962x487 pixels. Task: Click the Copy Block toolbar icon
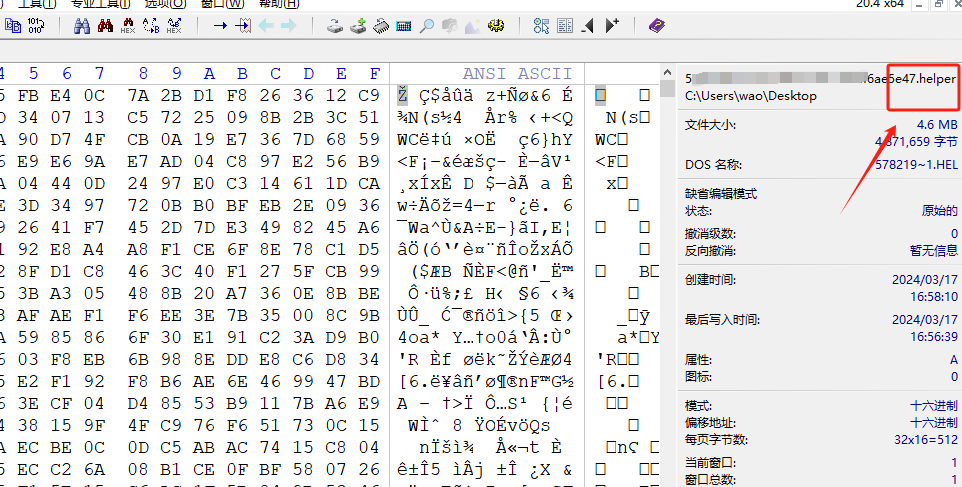(13, 26)
